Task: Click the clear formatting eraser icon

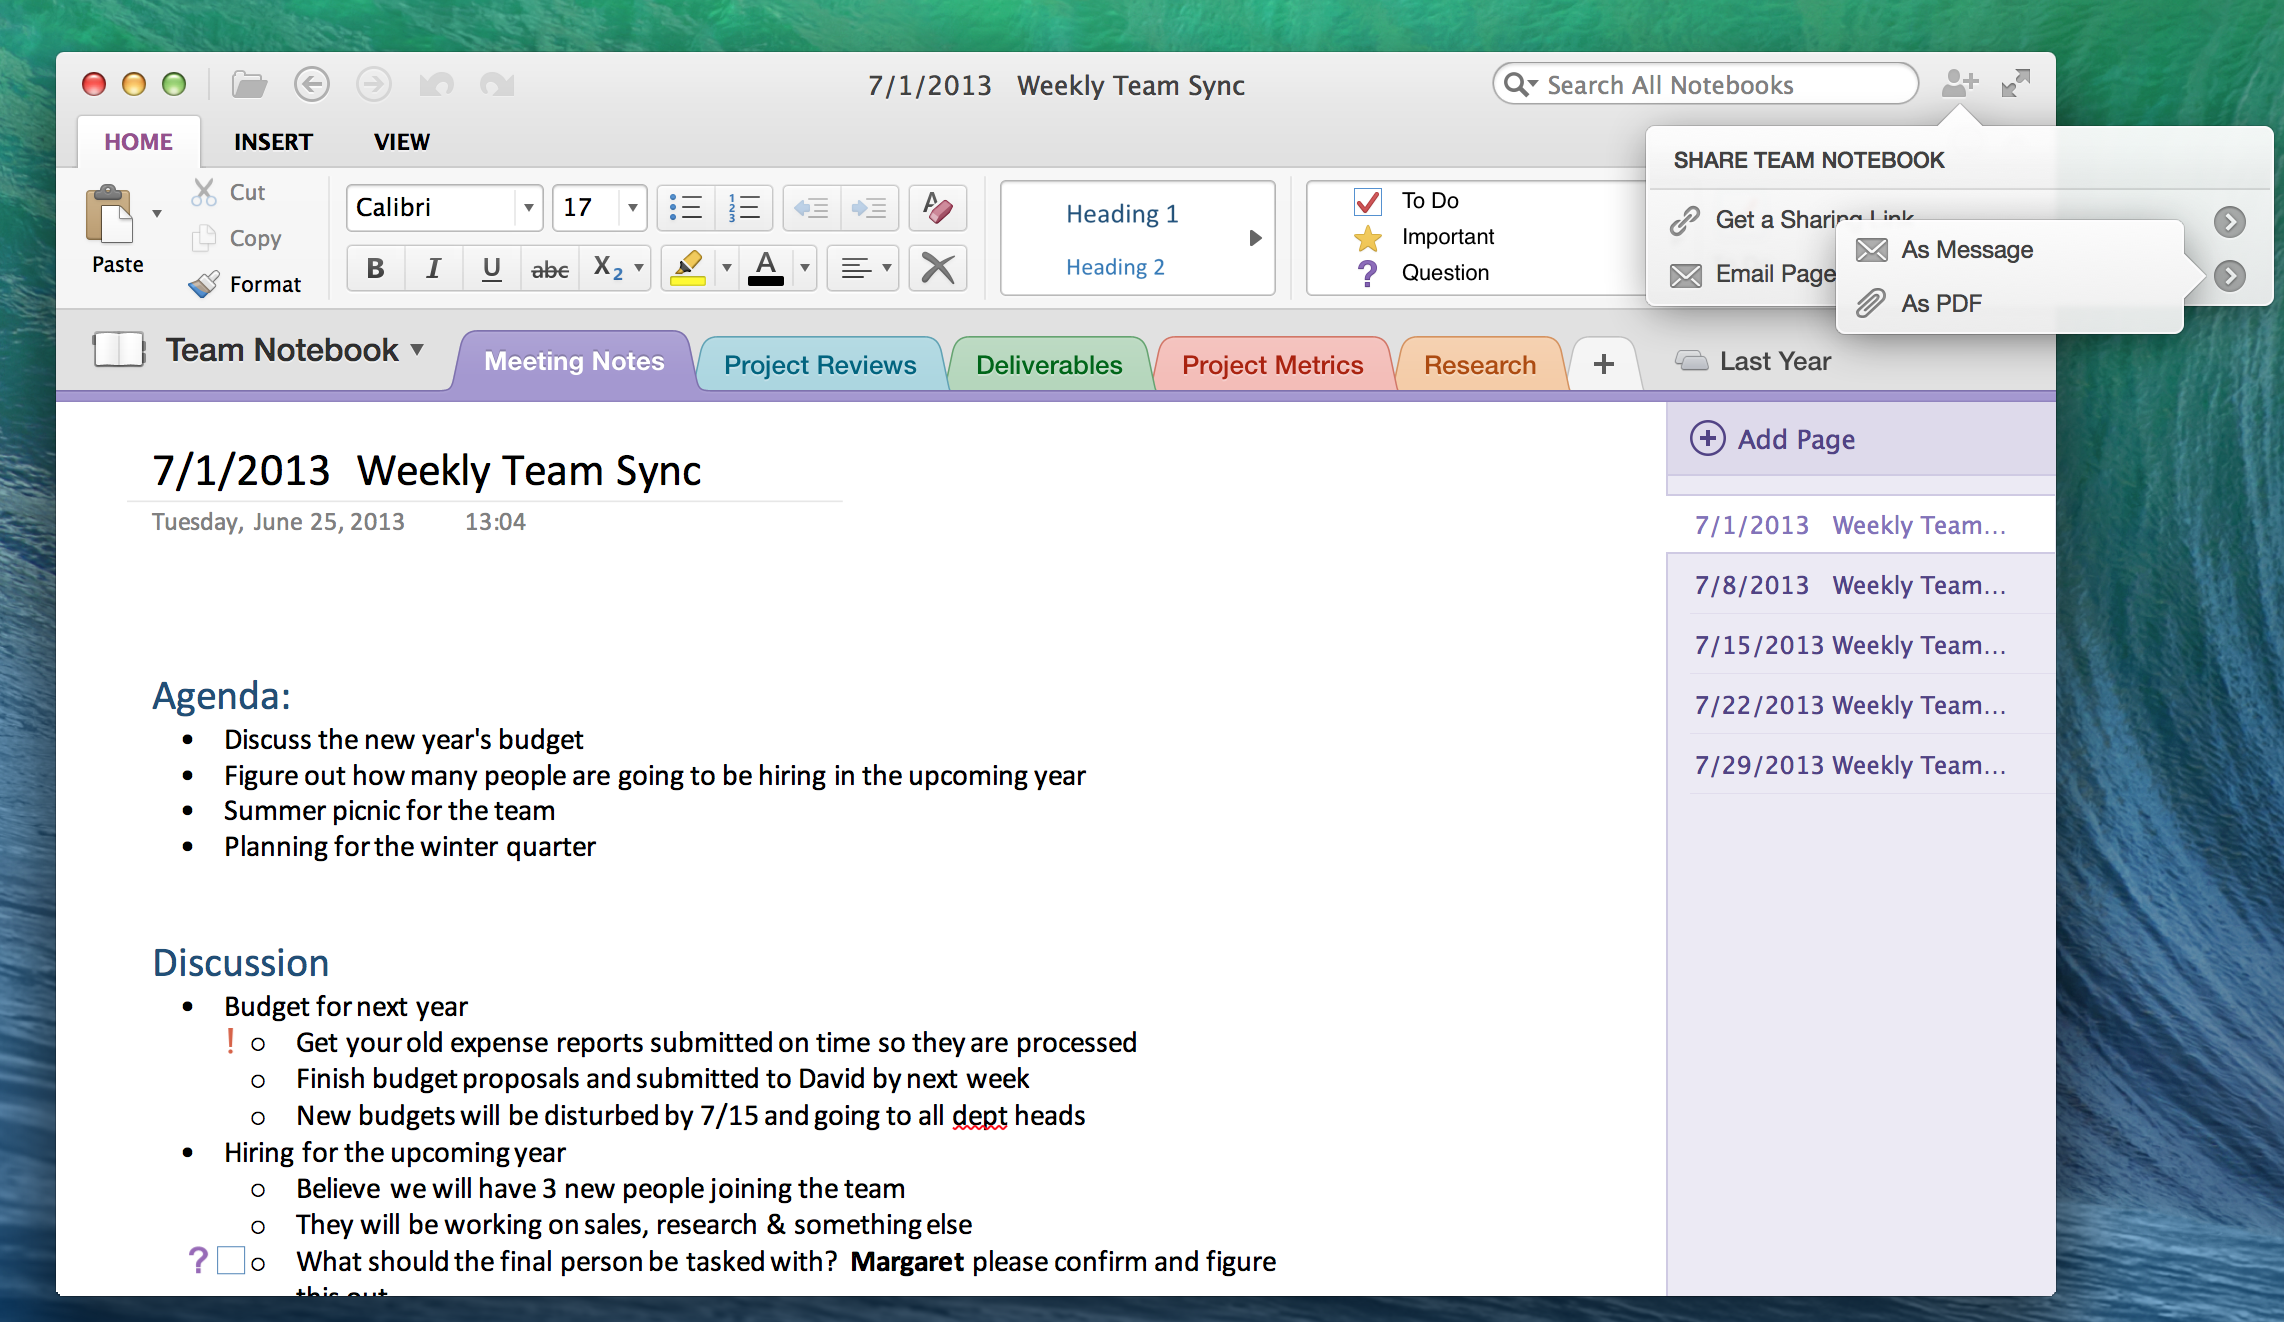Action: click(937, 208)
